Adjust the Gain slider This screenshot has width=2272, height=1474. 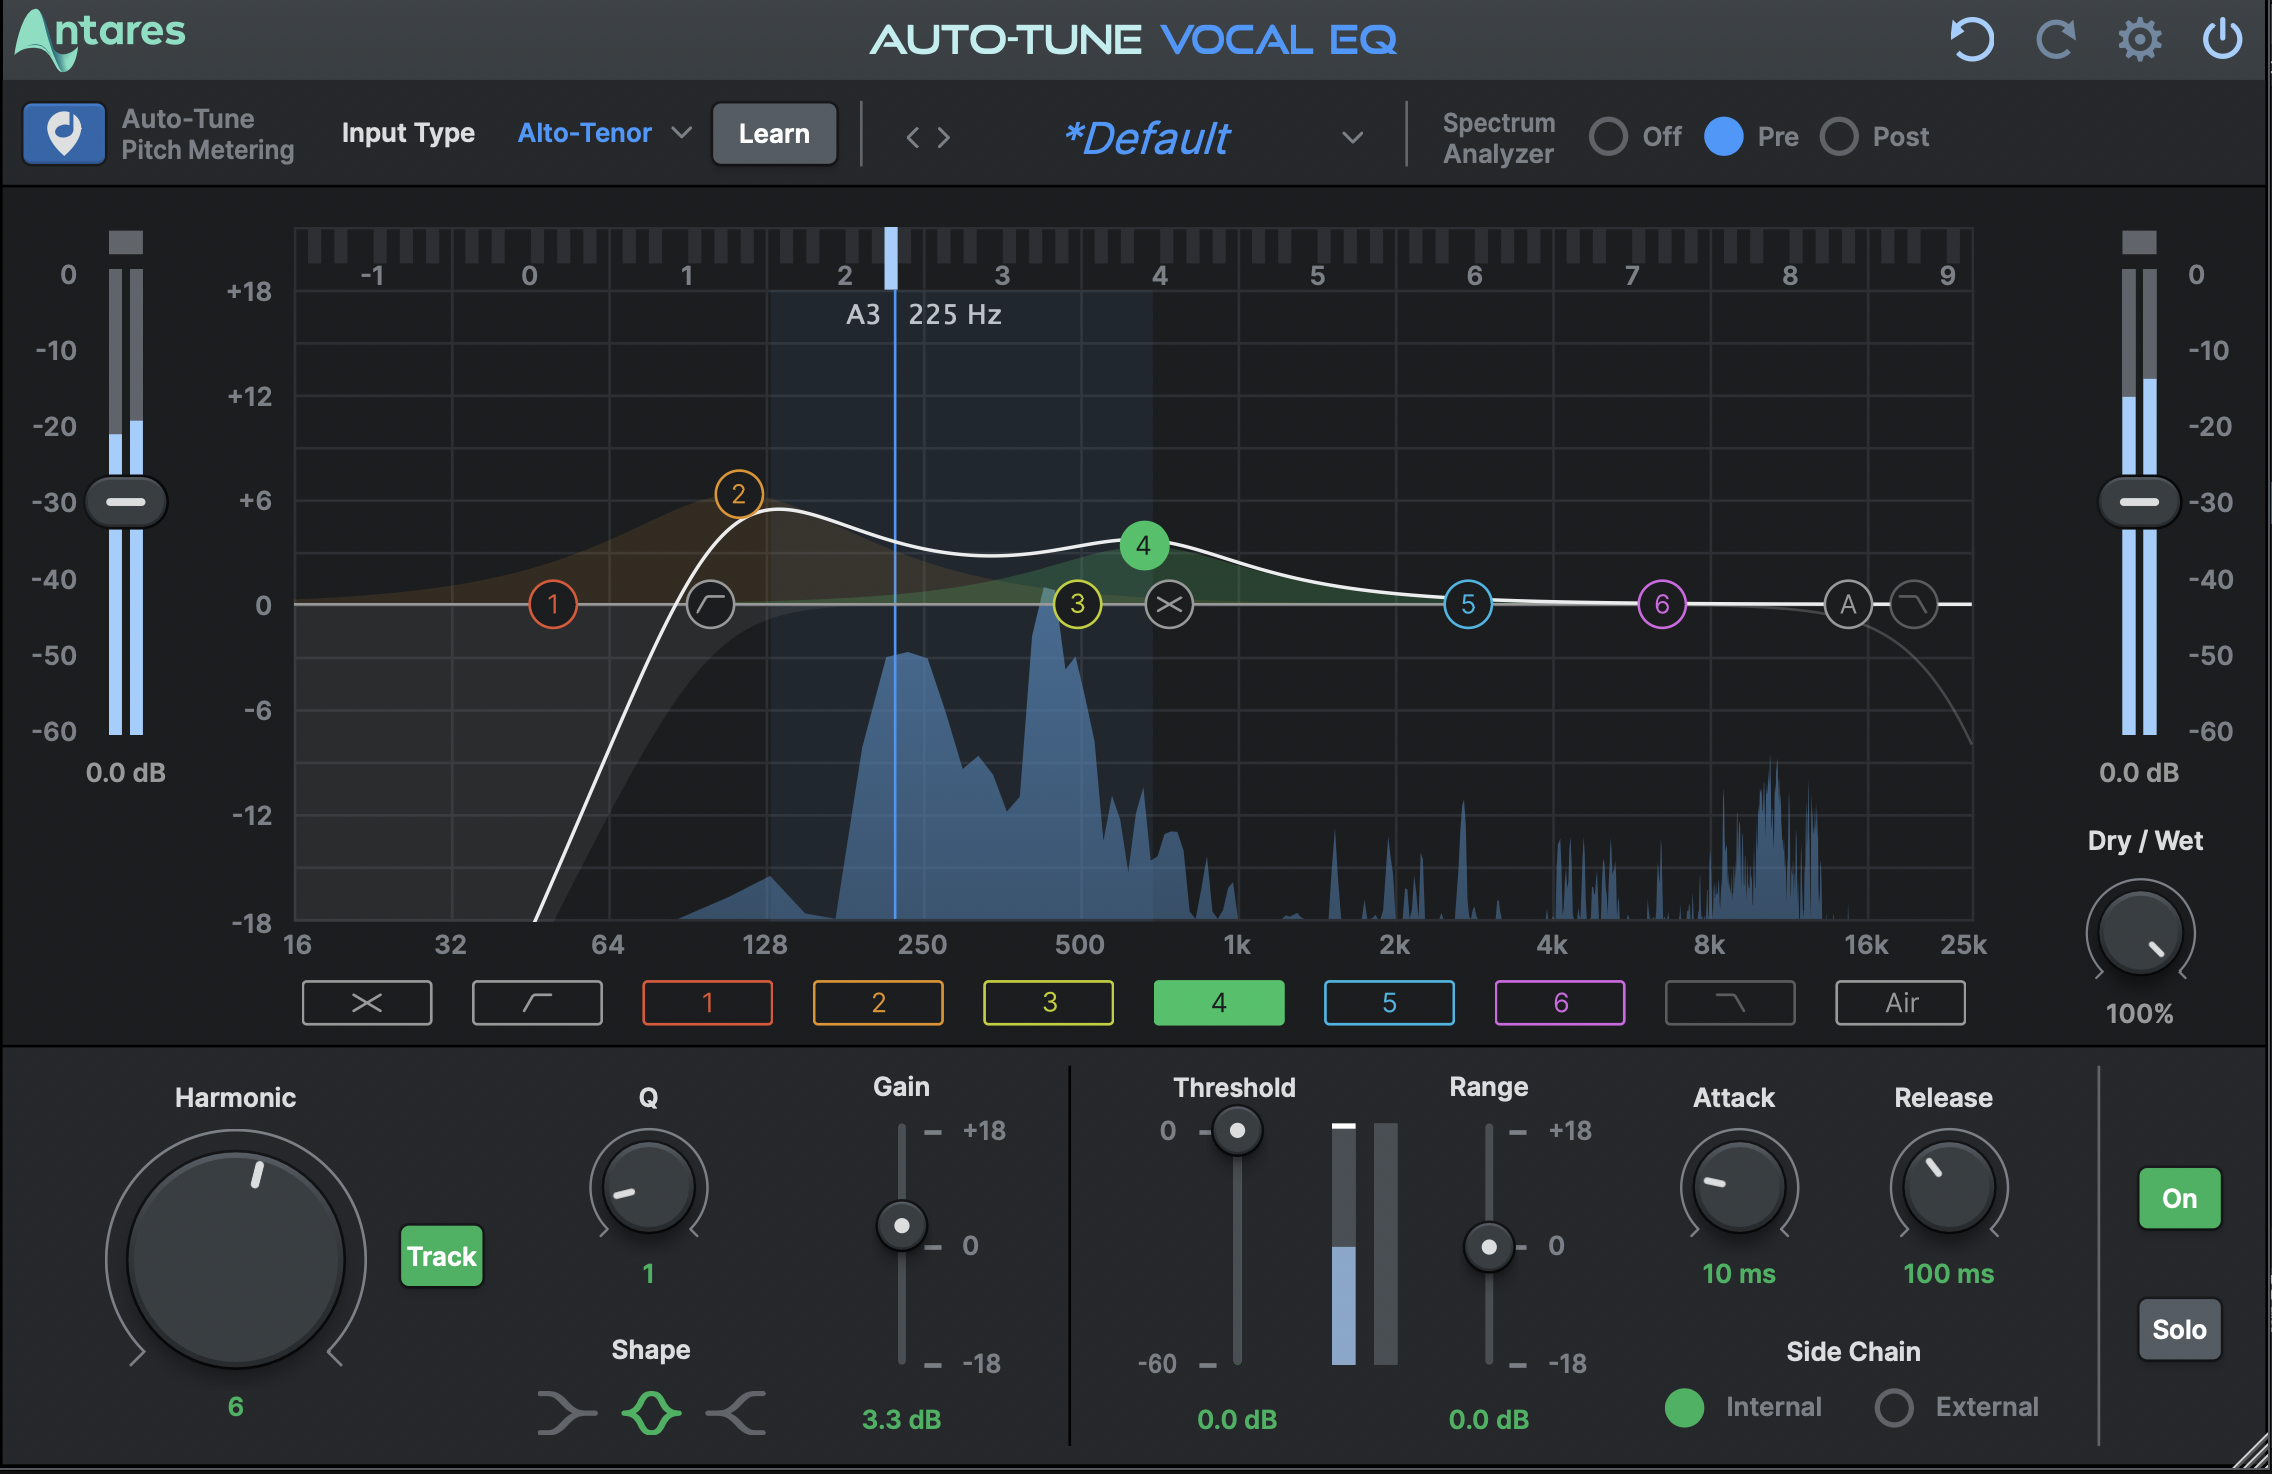(901, 1226)
